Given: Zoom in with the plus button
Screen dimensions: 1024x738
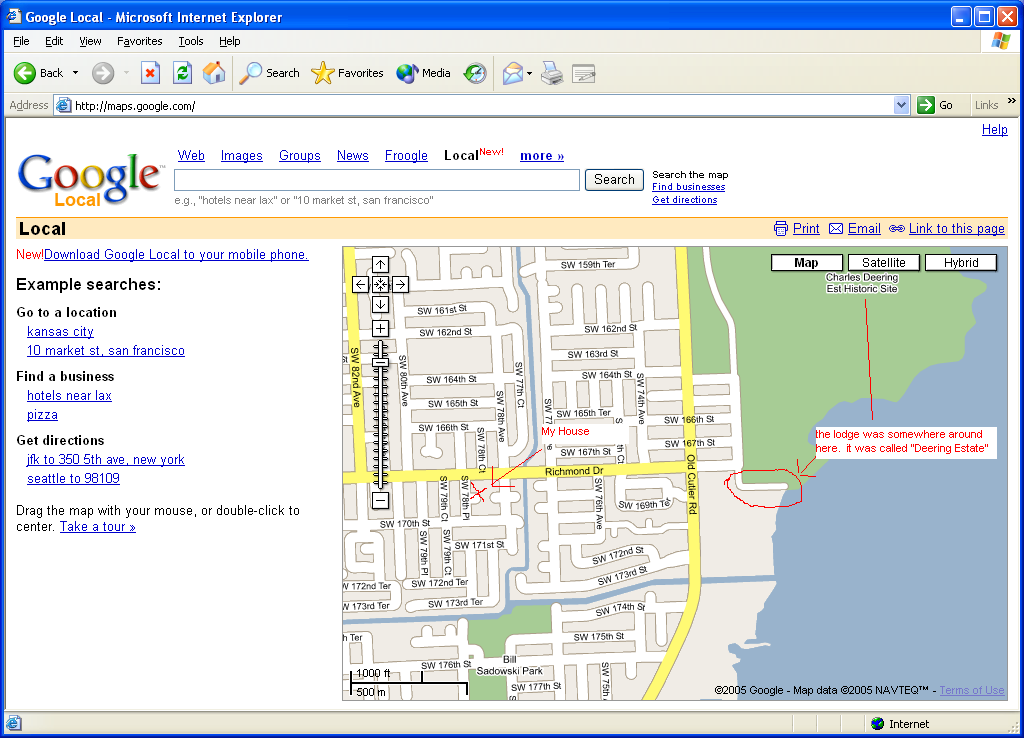Looking at the screenshot, I should (380, 329).
